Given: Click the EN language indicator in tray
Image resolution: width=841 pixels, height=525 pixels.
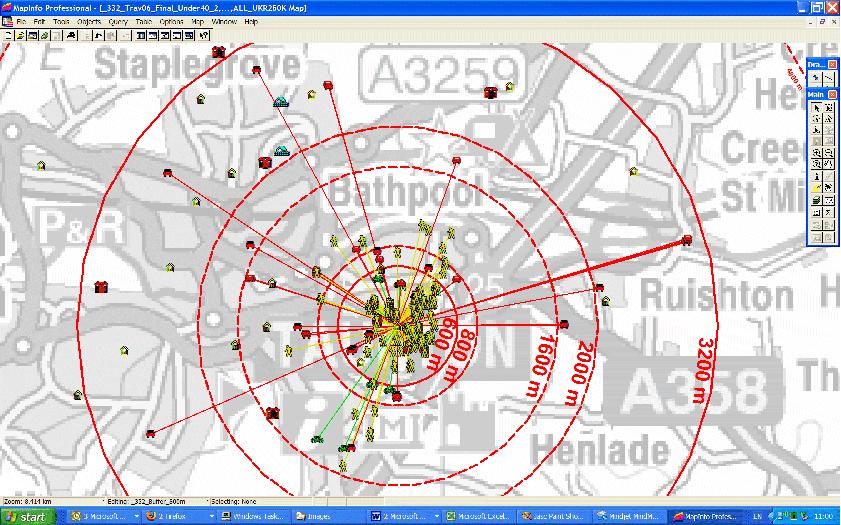Looking at the screenshot, I should pyautogui.click(x=757, y=516).
